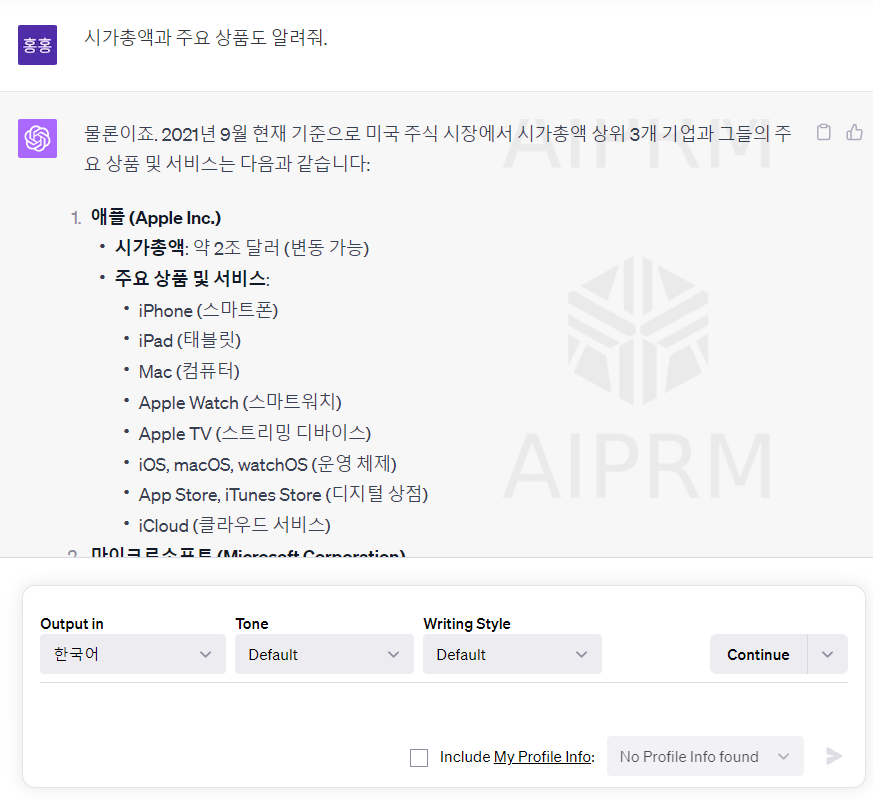The image size is (873, 800).
Task: Click the response intro sentence starting 물론이죠
Action: 438,148
